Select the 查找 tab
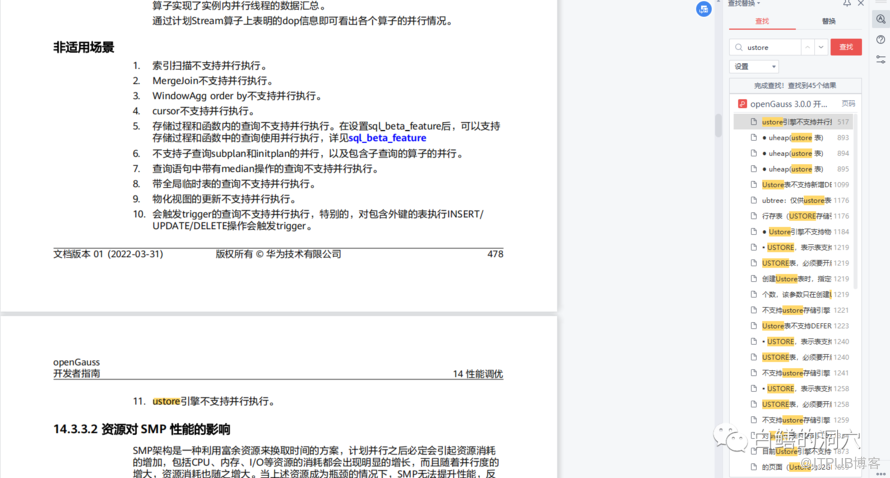Image resolution: width=890 pixels, height=478 pixels. click(x=762, y=21)
